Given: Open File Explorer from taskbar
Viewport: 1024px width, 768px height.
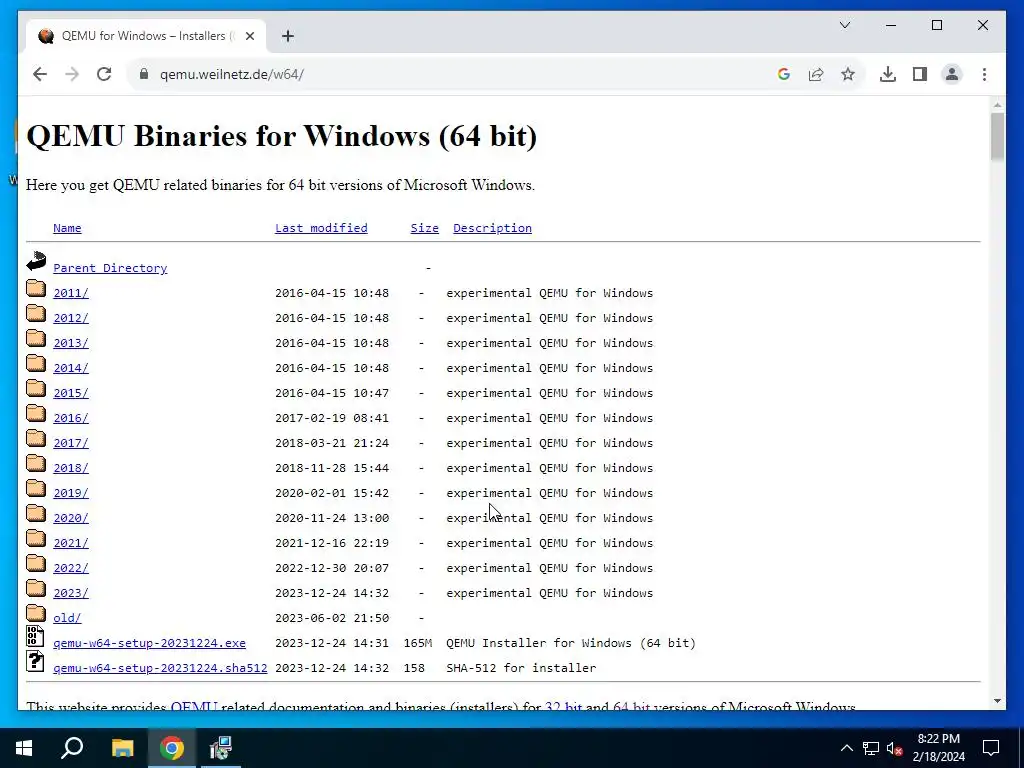Looking at the screenshot, I should tap(122, 748).
